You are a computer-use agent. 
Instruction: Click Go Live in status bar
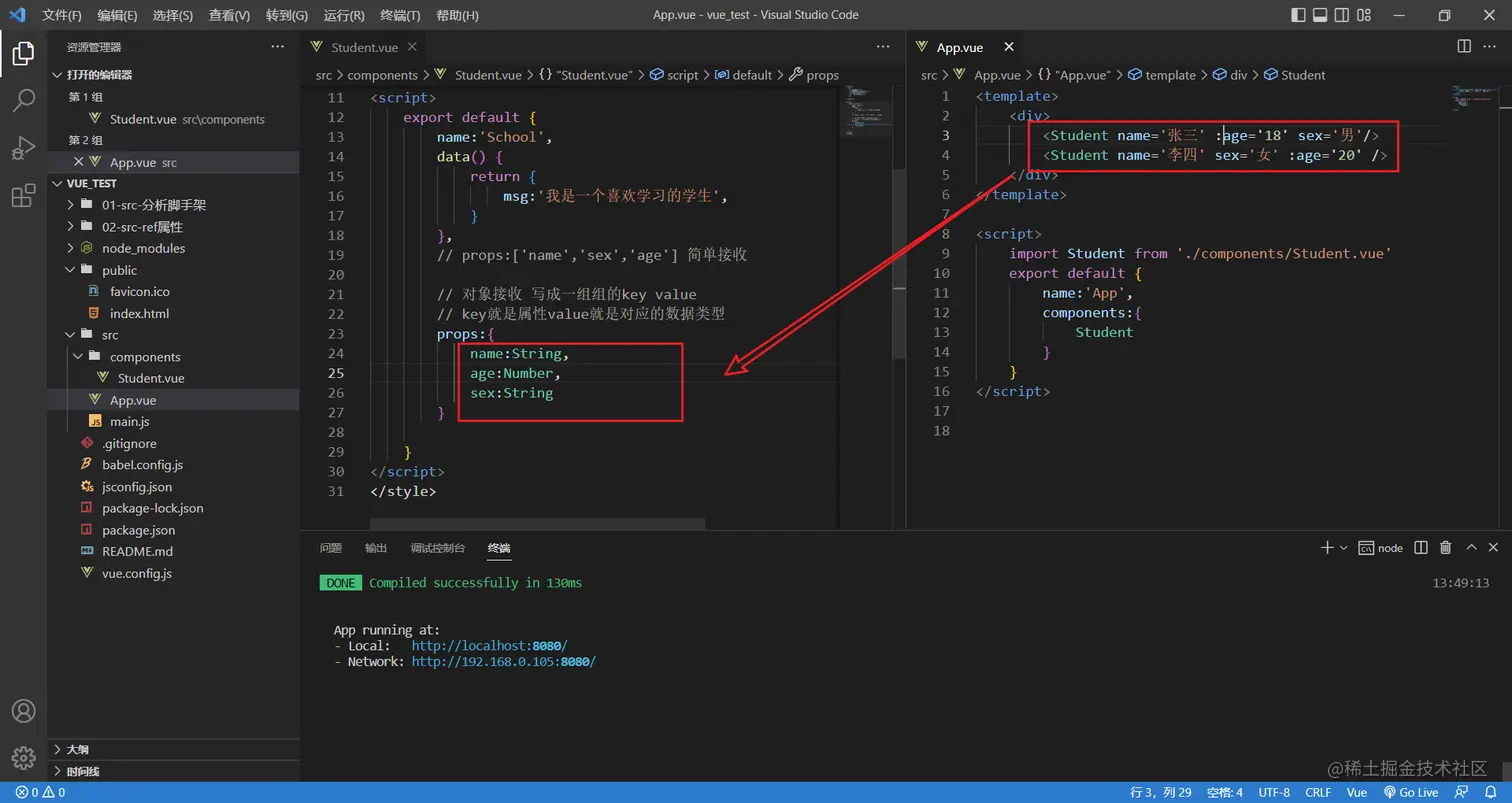click(x=1410, y=792)
